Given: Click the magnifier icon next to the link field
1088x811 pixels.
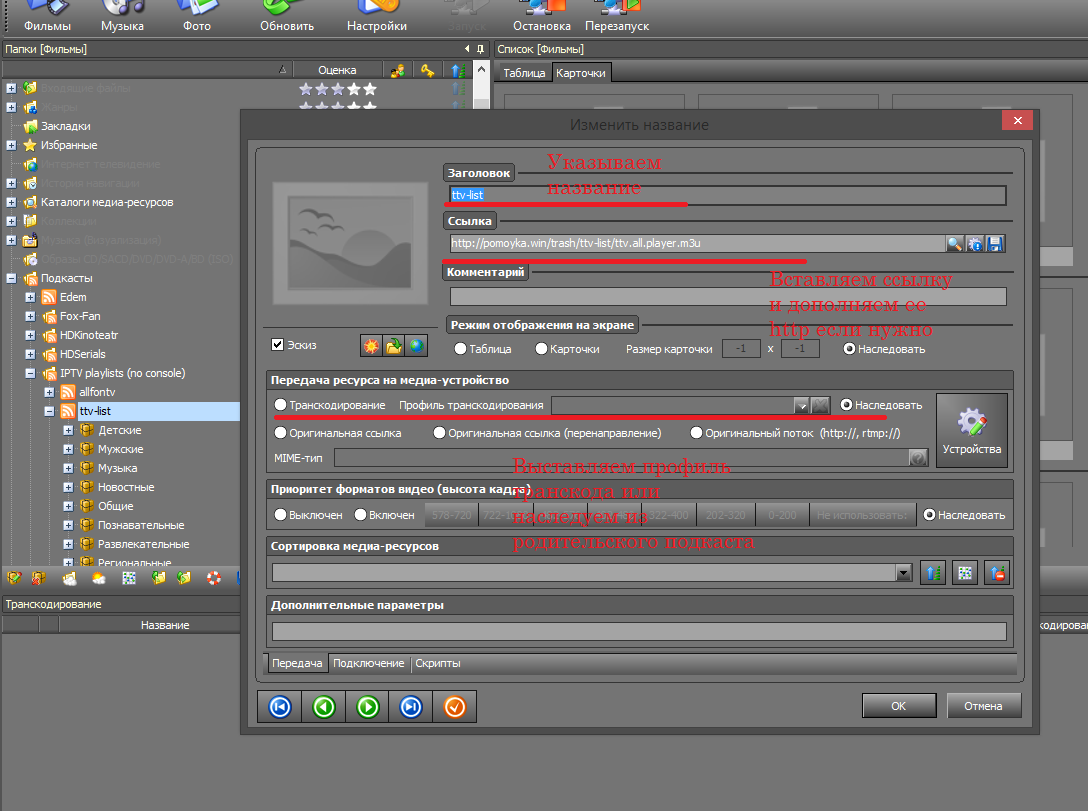Looking at the screenshot, I should (955, 243).
